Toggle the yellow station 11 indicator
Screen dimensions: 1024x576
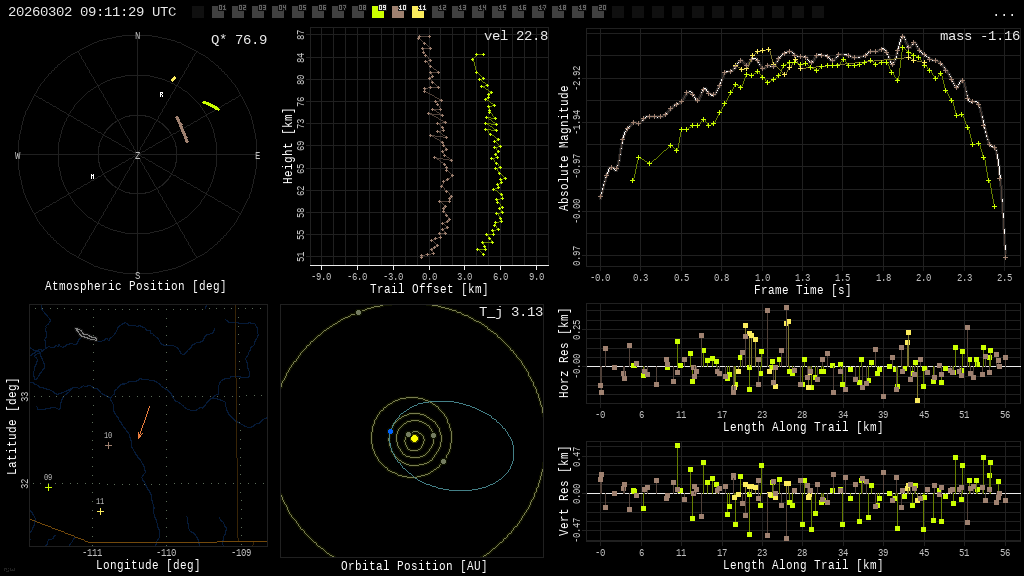[418, 12]
